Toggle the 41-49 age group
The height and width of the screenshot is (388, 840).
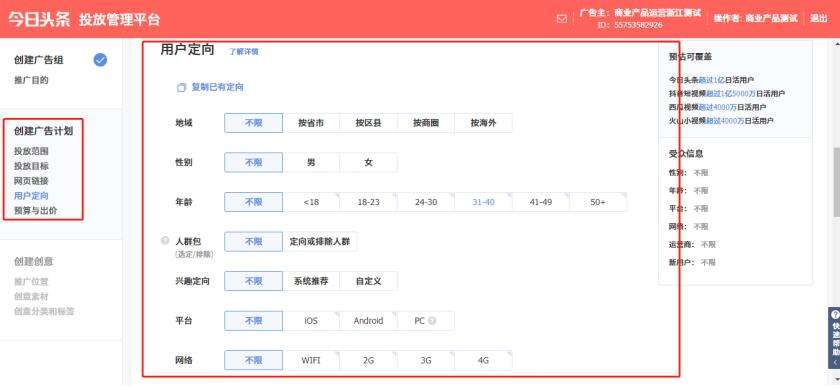[541, 202]
